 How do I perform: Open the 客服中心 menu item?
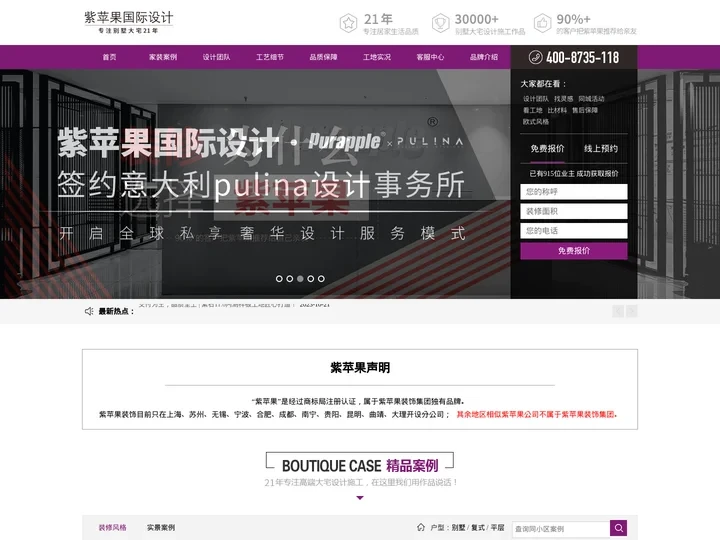click(x=430, y=57)
